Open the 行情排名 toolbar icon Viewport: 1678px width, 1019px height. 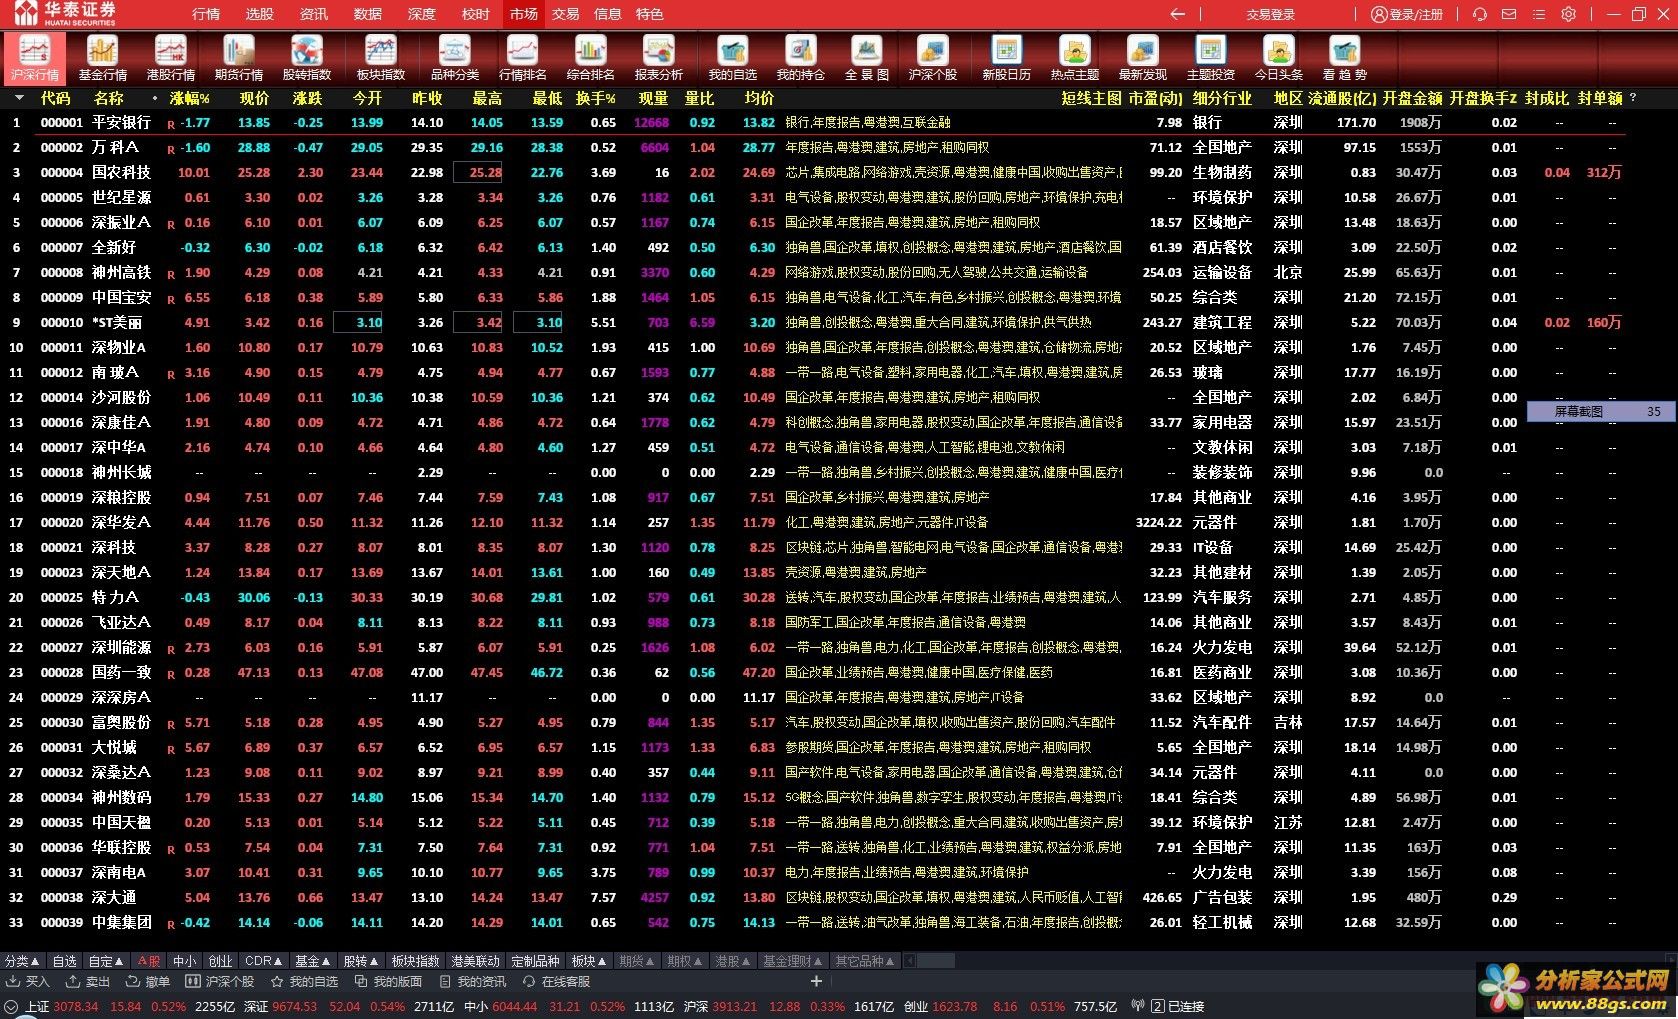coord(523,58)
